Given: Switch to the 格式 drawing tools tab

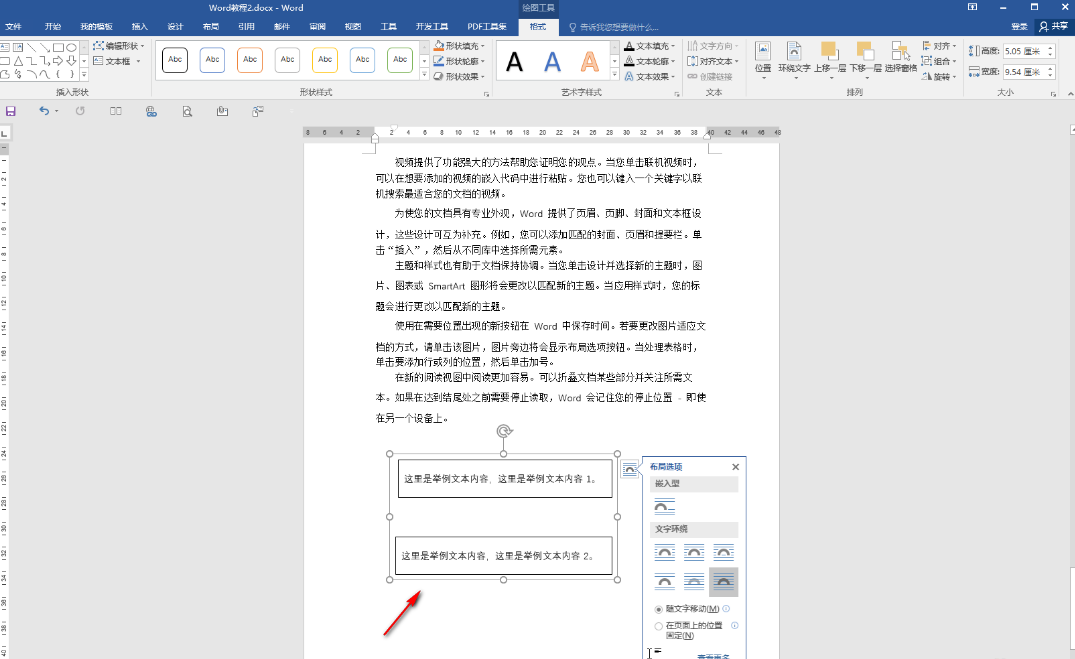Looking at the screenshot, I should [x=537, y=26].
